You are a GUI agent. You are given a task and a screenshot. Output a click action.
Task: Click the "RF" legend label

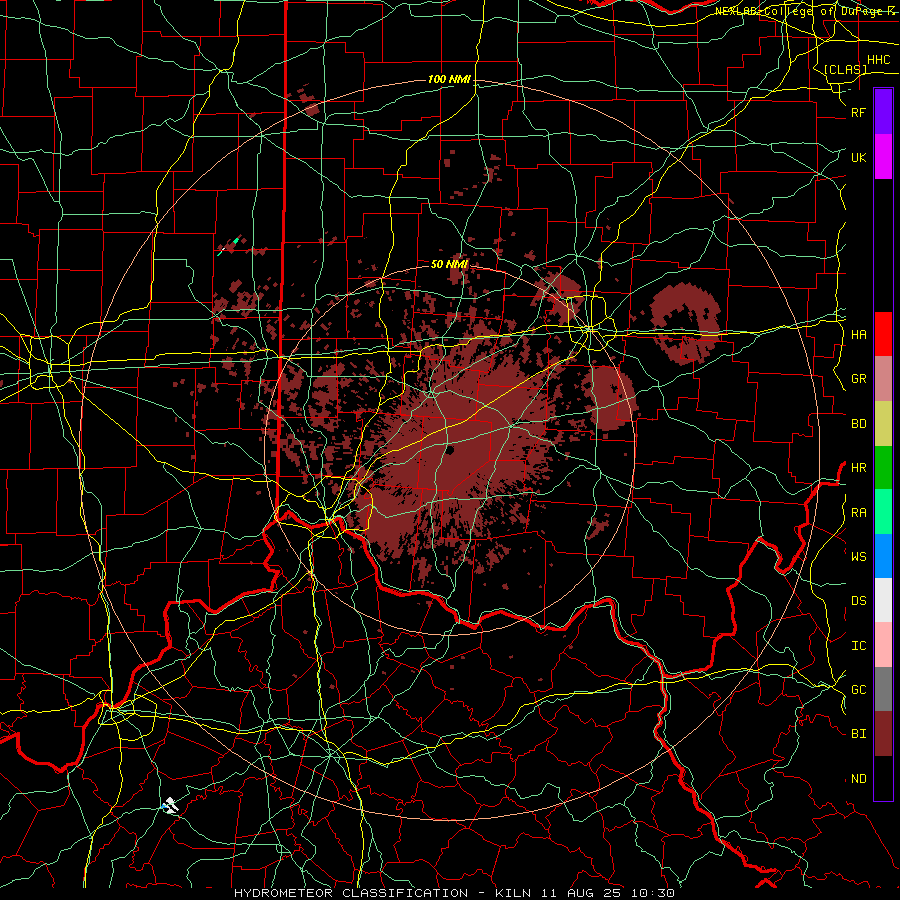click(x=858, y=112)
